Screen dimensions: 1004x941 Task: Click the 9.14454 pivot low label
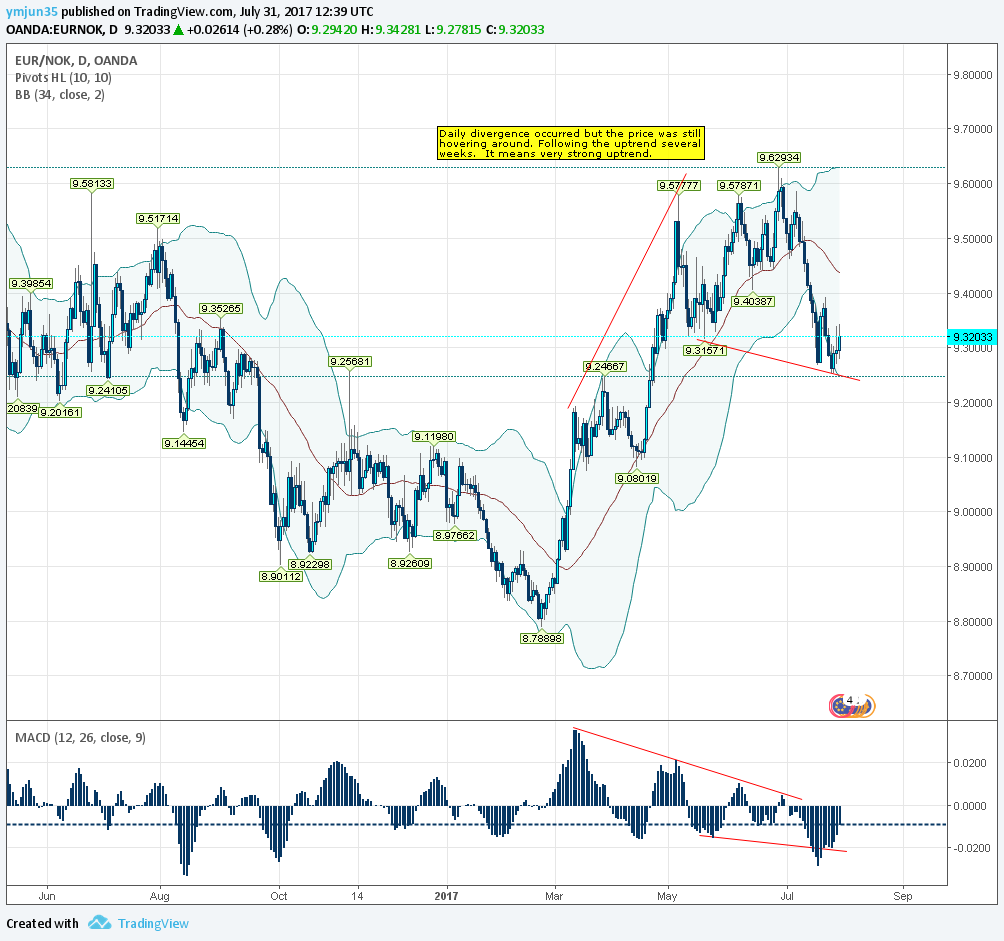click(184, 444)
